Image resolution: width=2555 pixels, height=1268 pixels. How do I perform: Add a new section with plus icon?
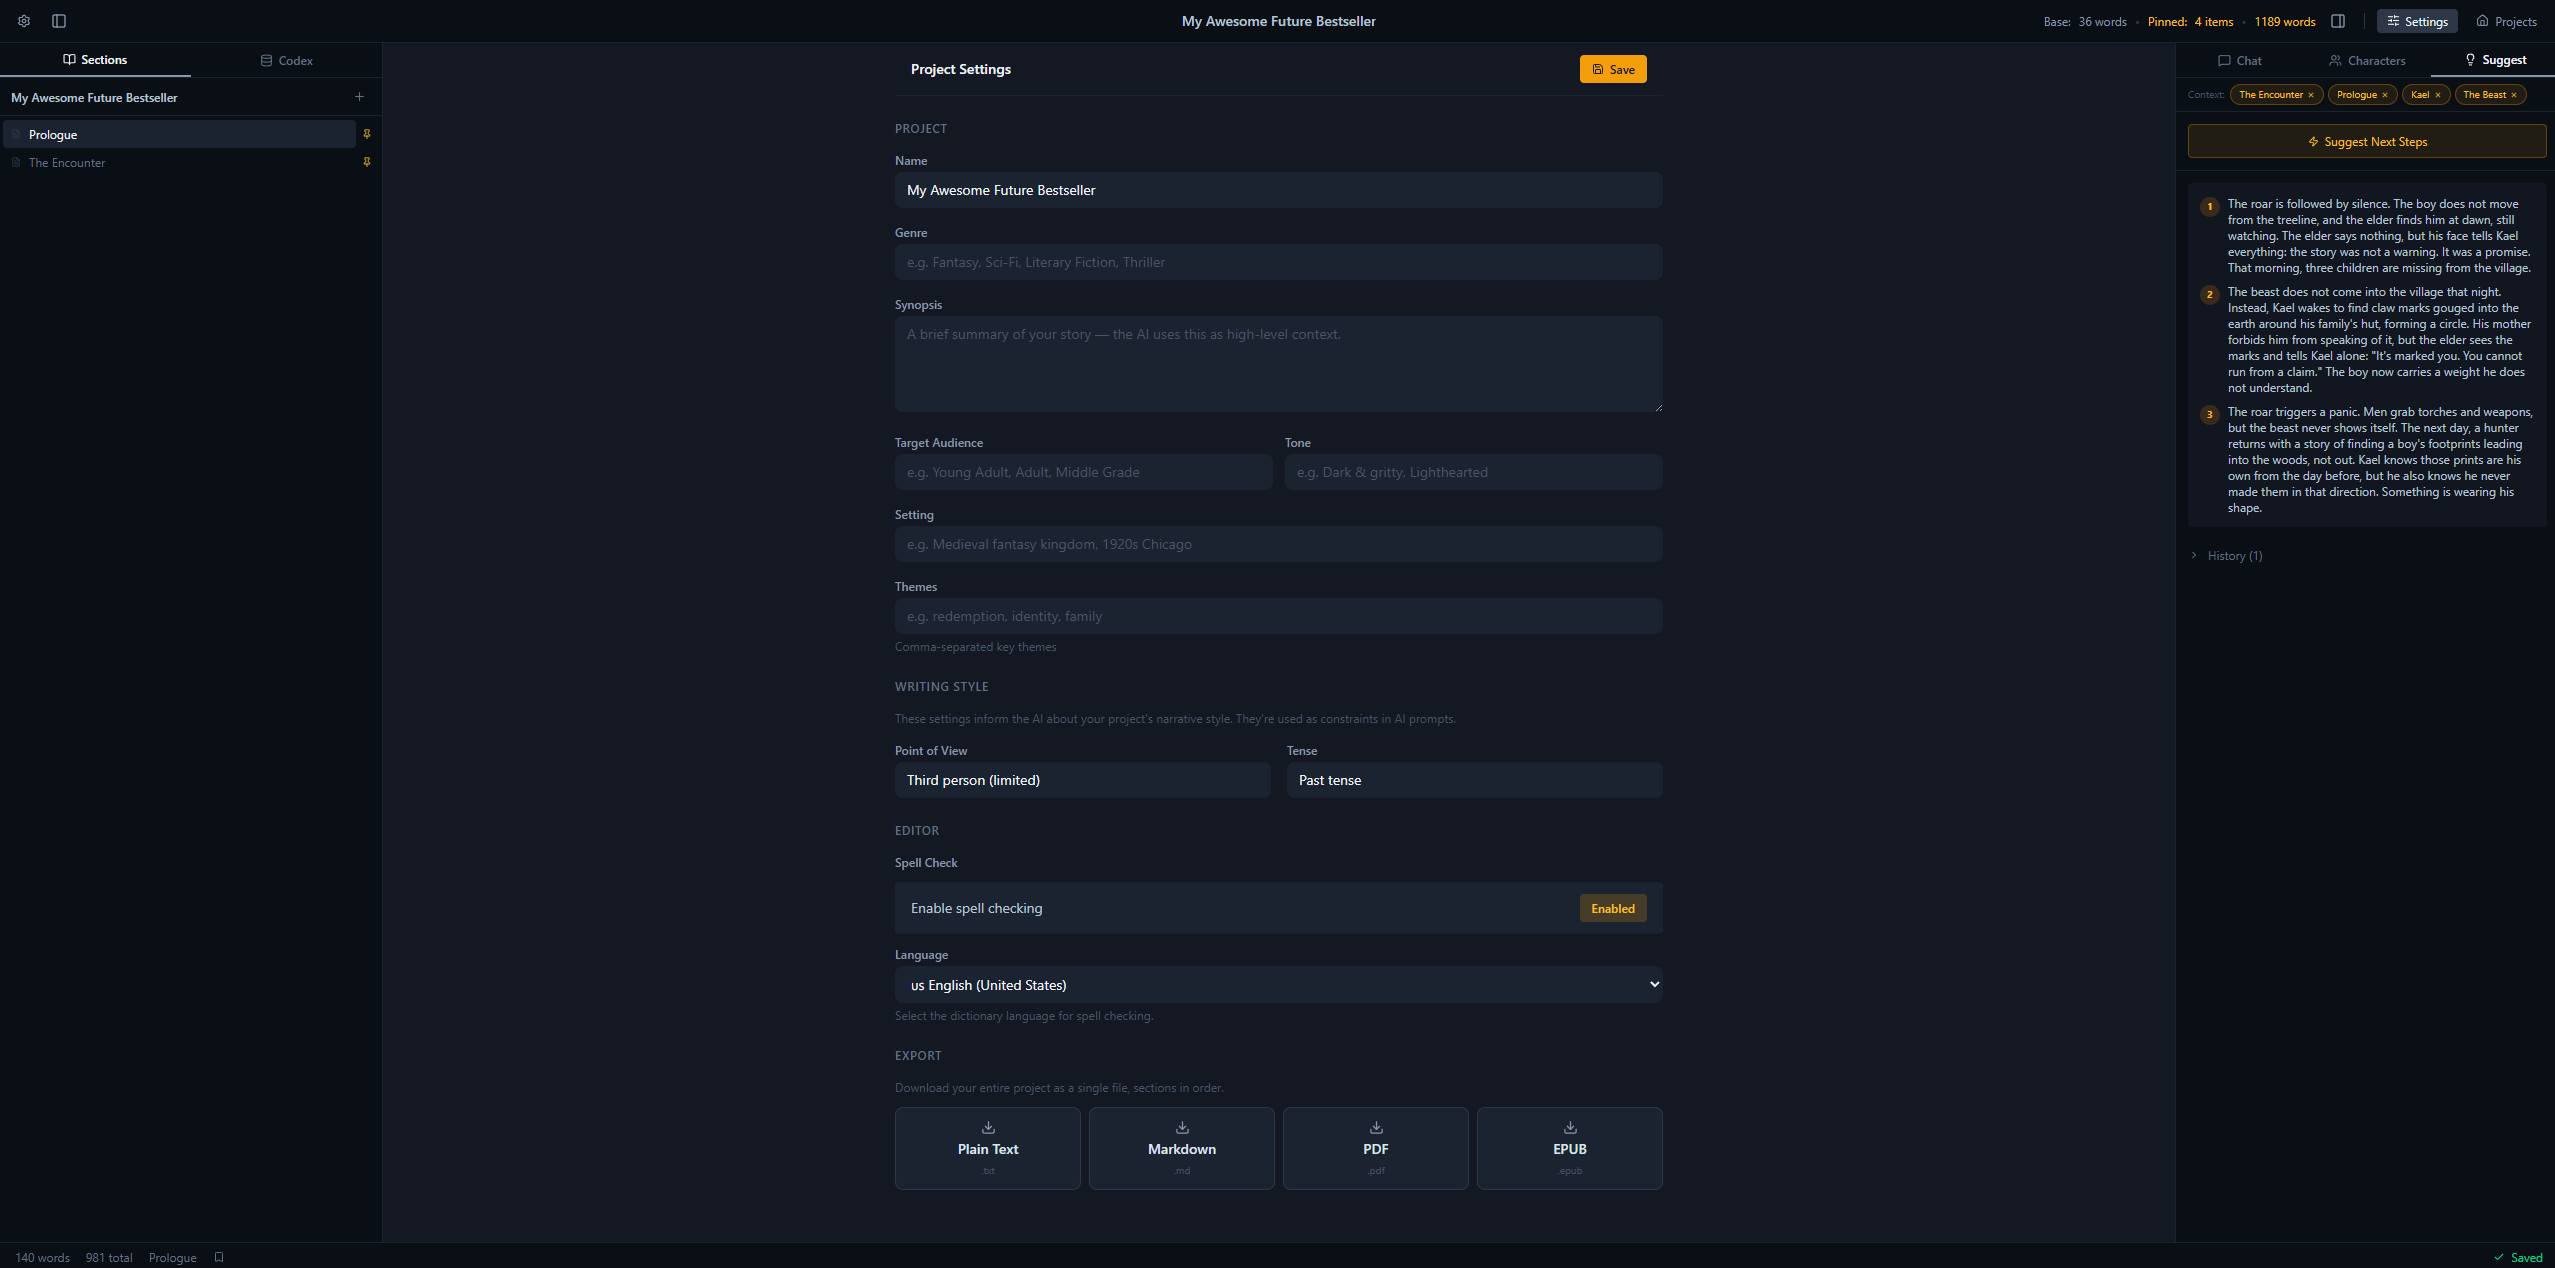[360, 97]
